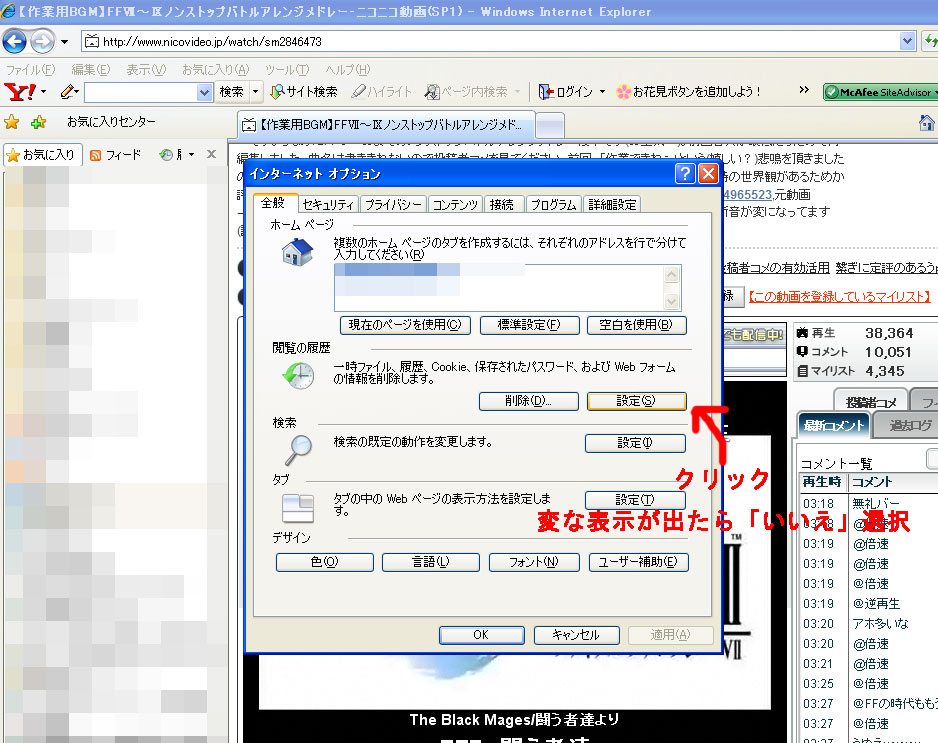The height and width of the screenshot is (743, 938).
Task: Select the フィード tab in favorites pane
Action: 115,155
